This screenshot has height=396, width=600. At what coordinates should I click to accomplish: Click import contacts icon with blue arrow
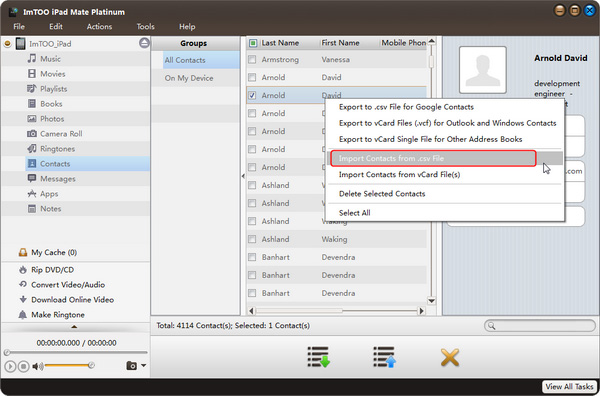tap(385, 357)
